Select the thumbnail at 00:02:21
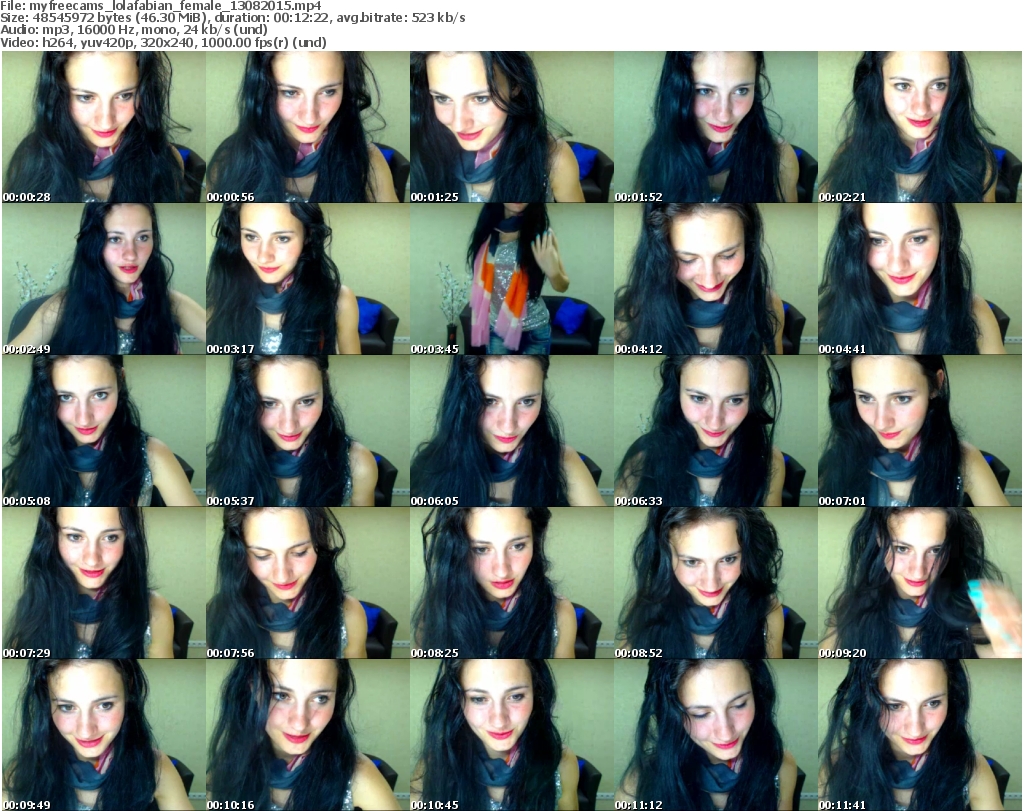This screenshot has height=811, width=1024. 920,127
